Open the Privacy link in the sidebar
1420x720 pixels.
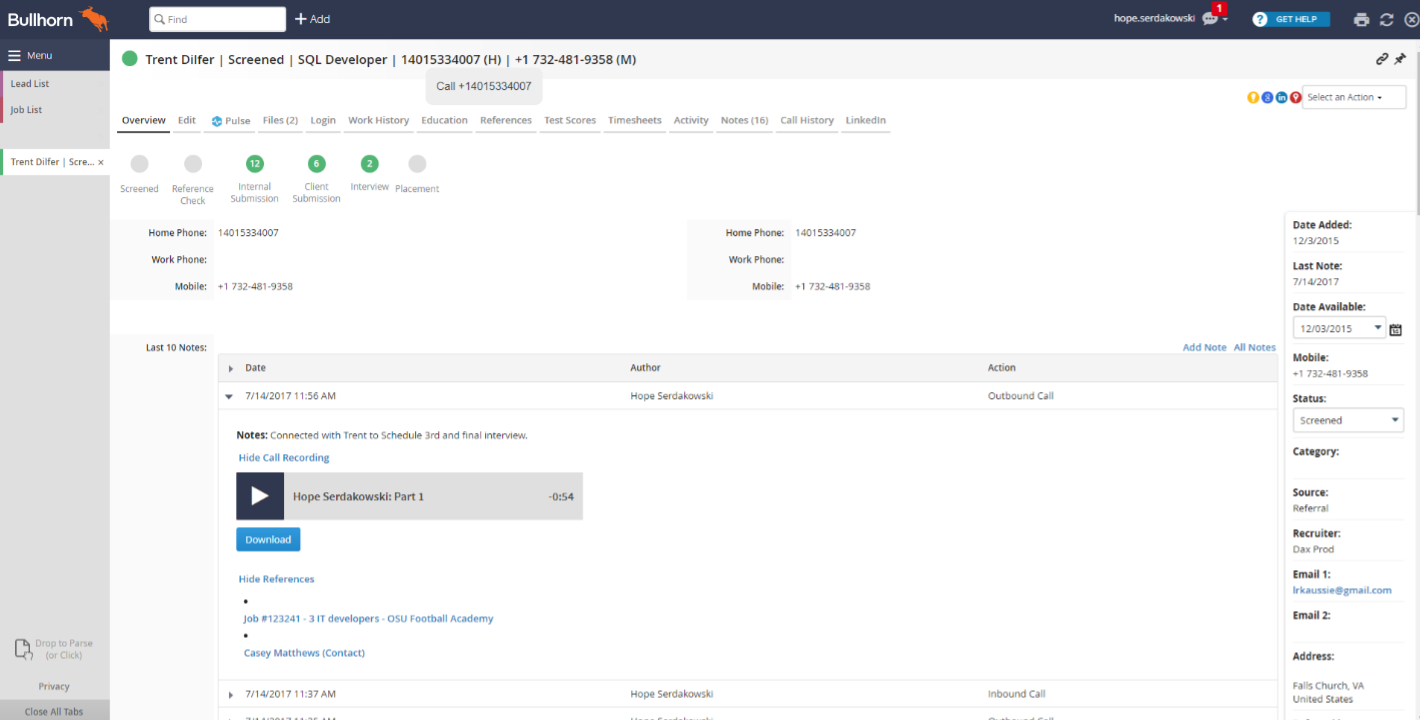click(54, 687)
